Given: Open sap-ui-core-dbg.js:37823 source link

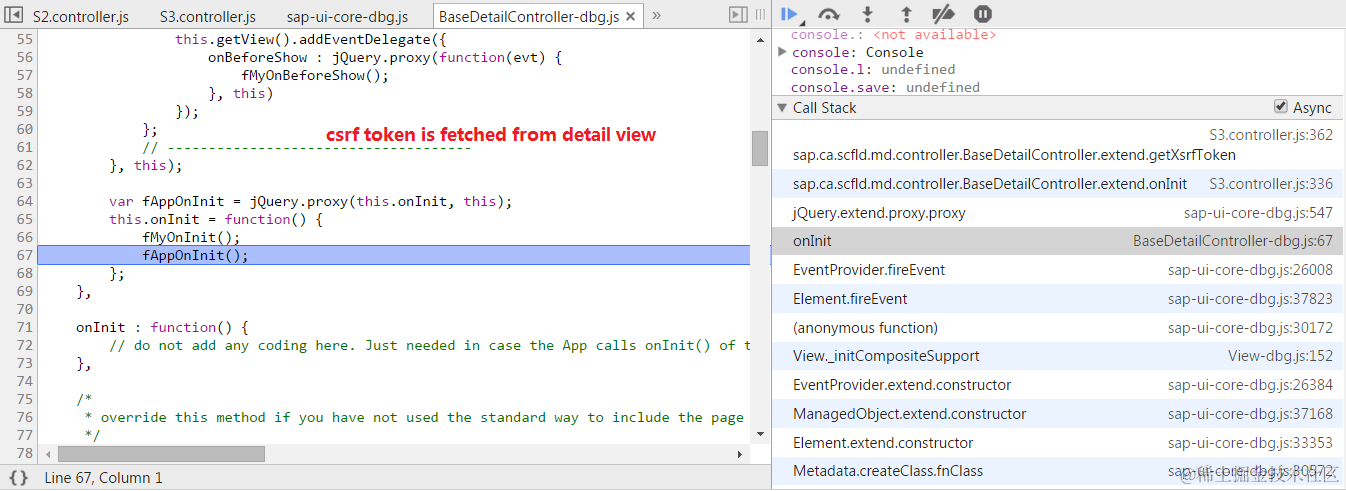Looking at the screenshot, I should (1250, 299).
